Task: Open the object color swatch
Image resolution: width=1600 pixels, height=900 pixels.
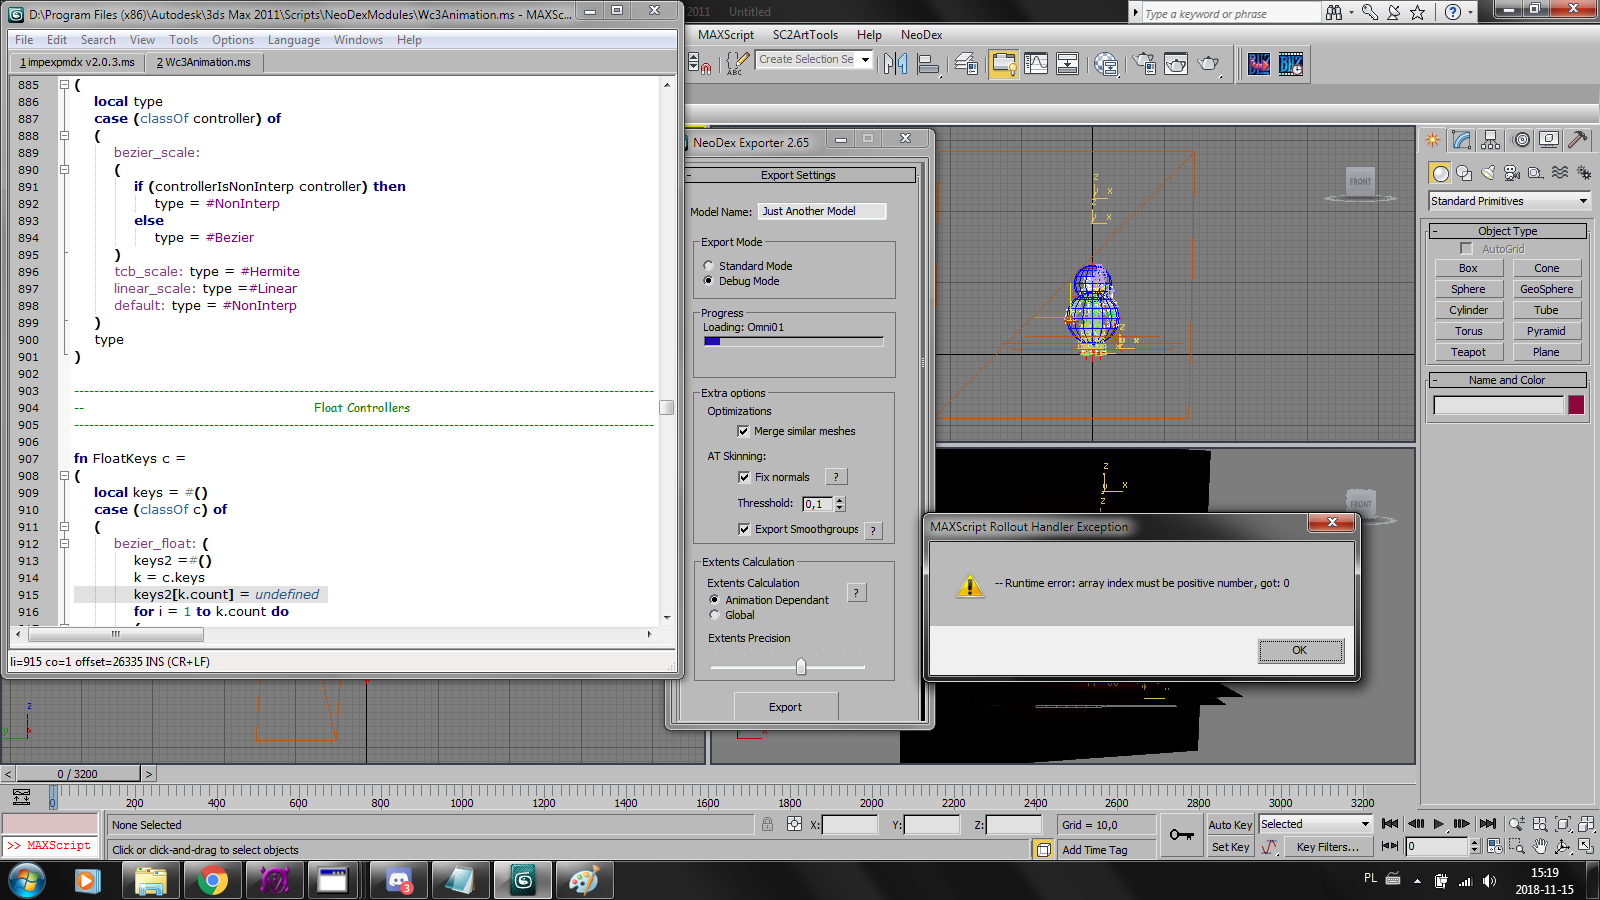Action: (1576, 405)
